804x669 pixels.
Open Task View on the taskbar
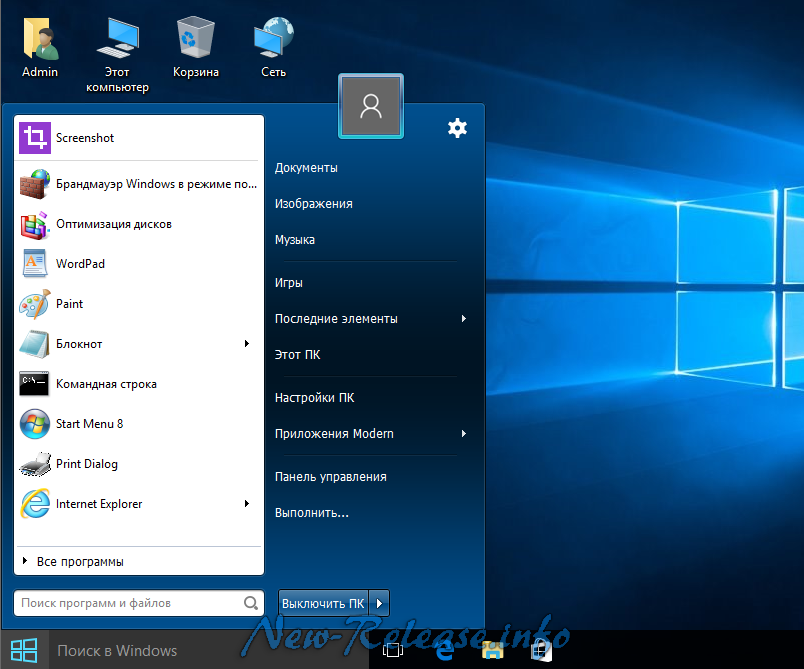393,650
